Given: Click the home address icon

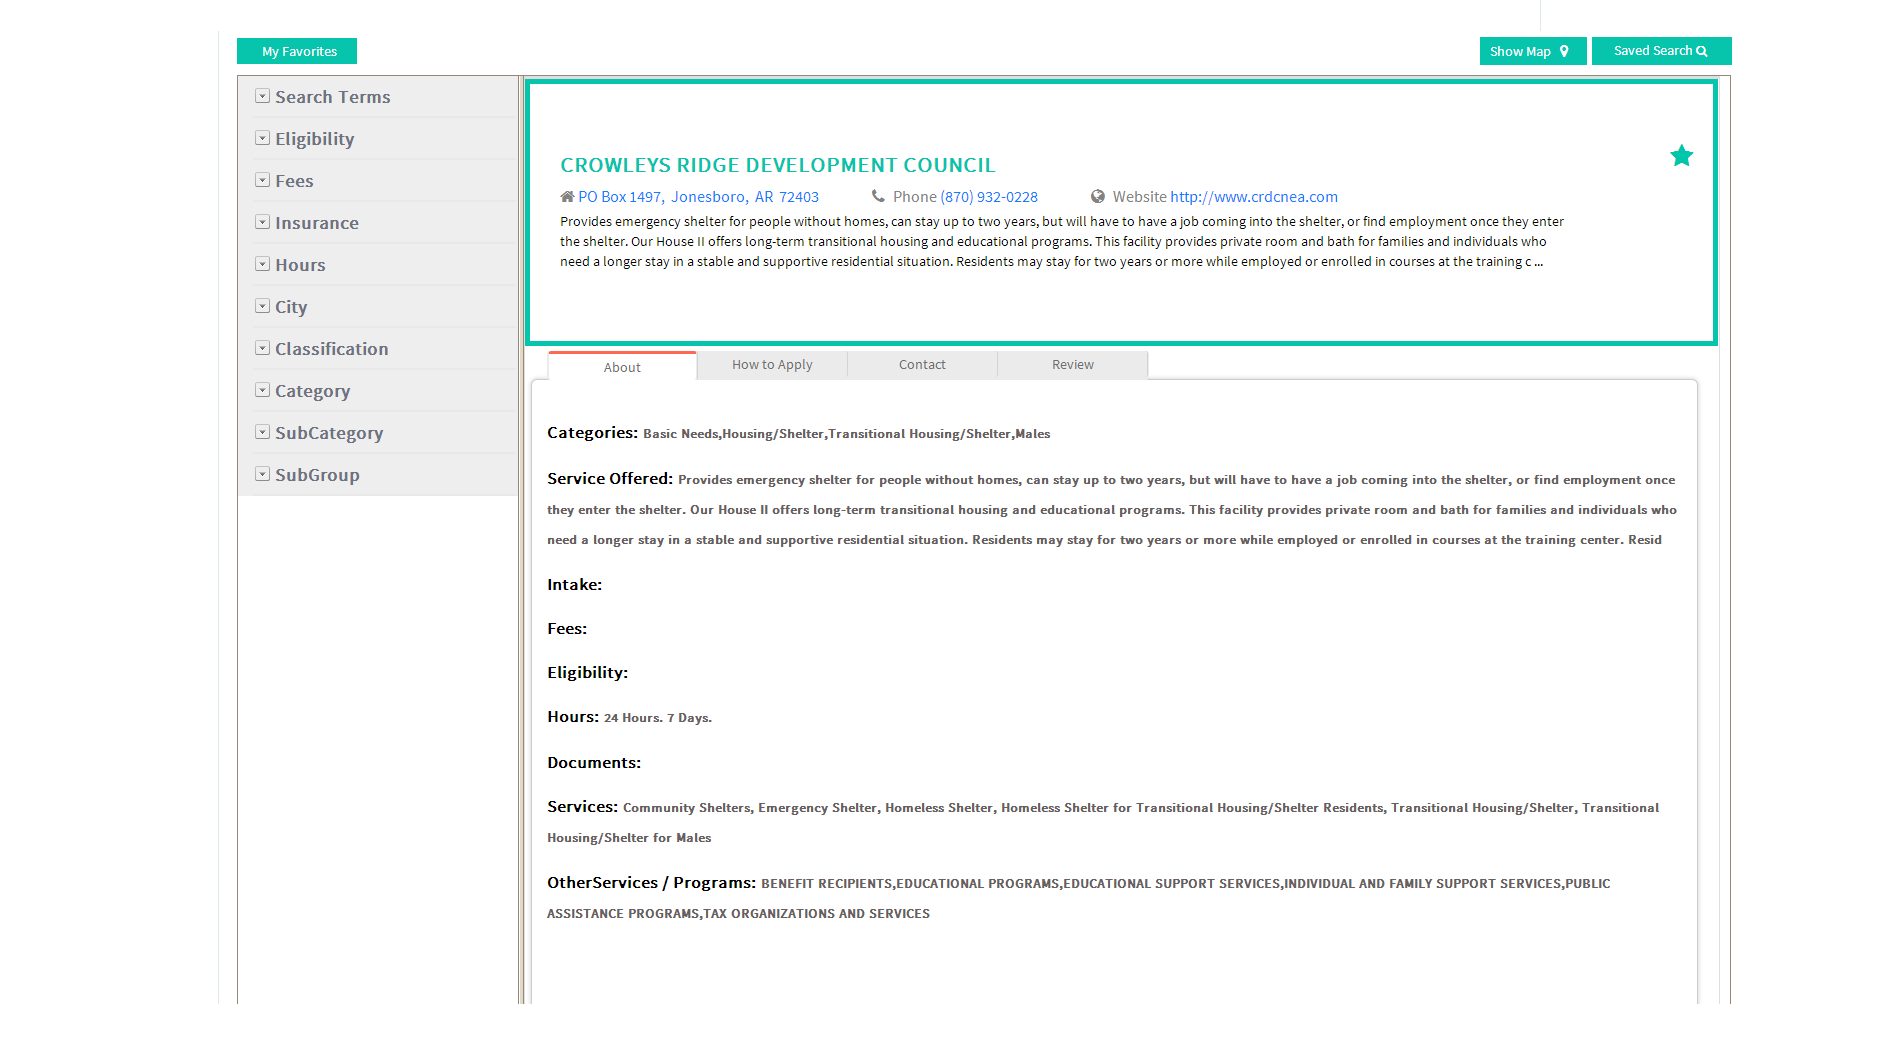Looking at the screenshot, I should (x=567, y=197).
